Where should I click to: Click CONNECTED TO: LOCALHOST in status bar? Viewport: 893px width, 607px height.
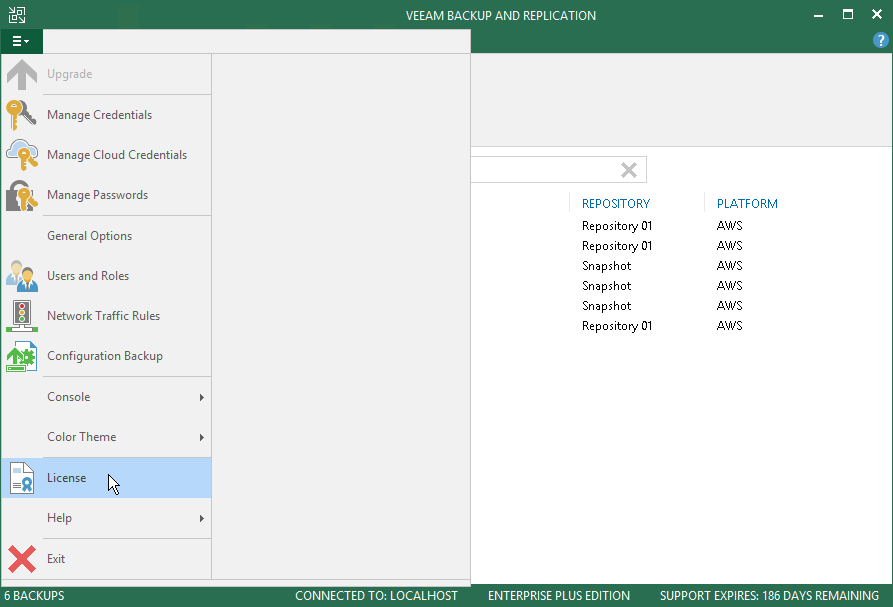point(376,596)
